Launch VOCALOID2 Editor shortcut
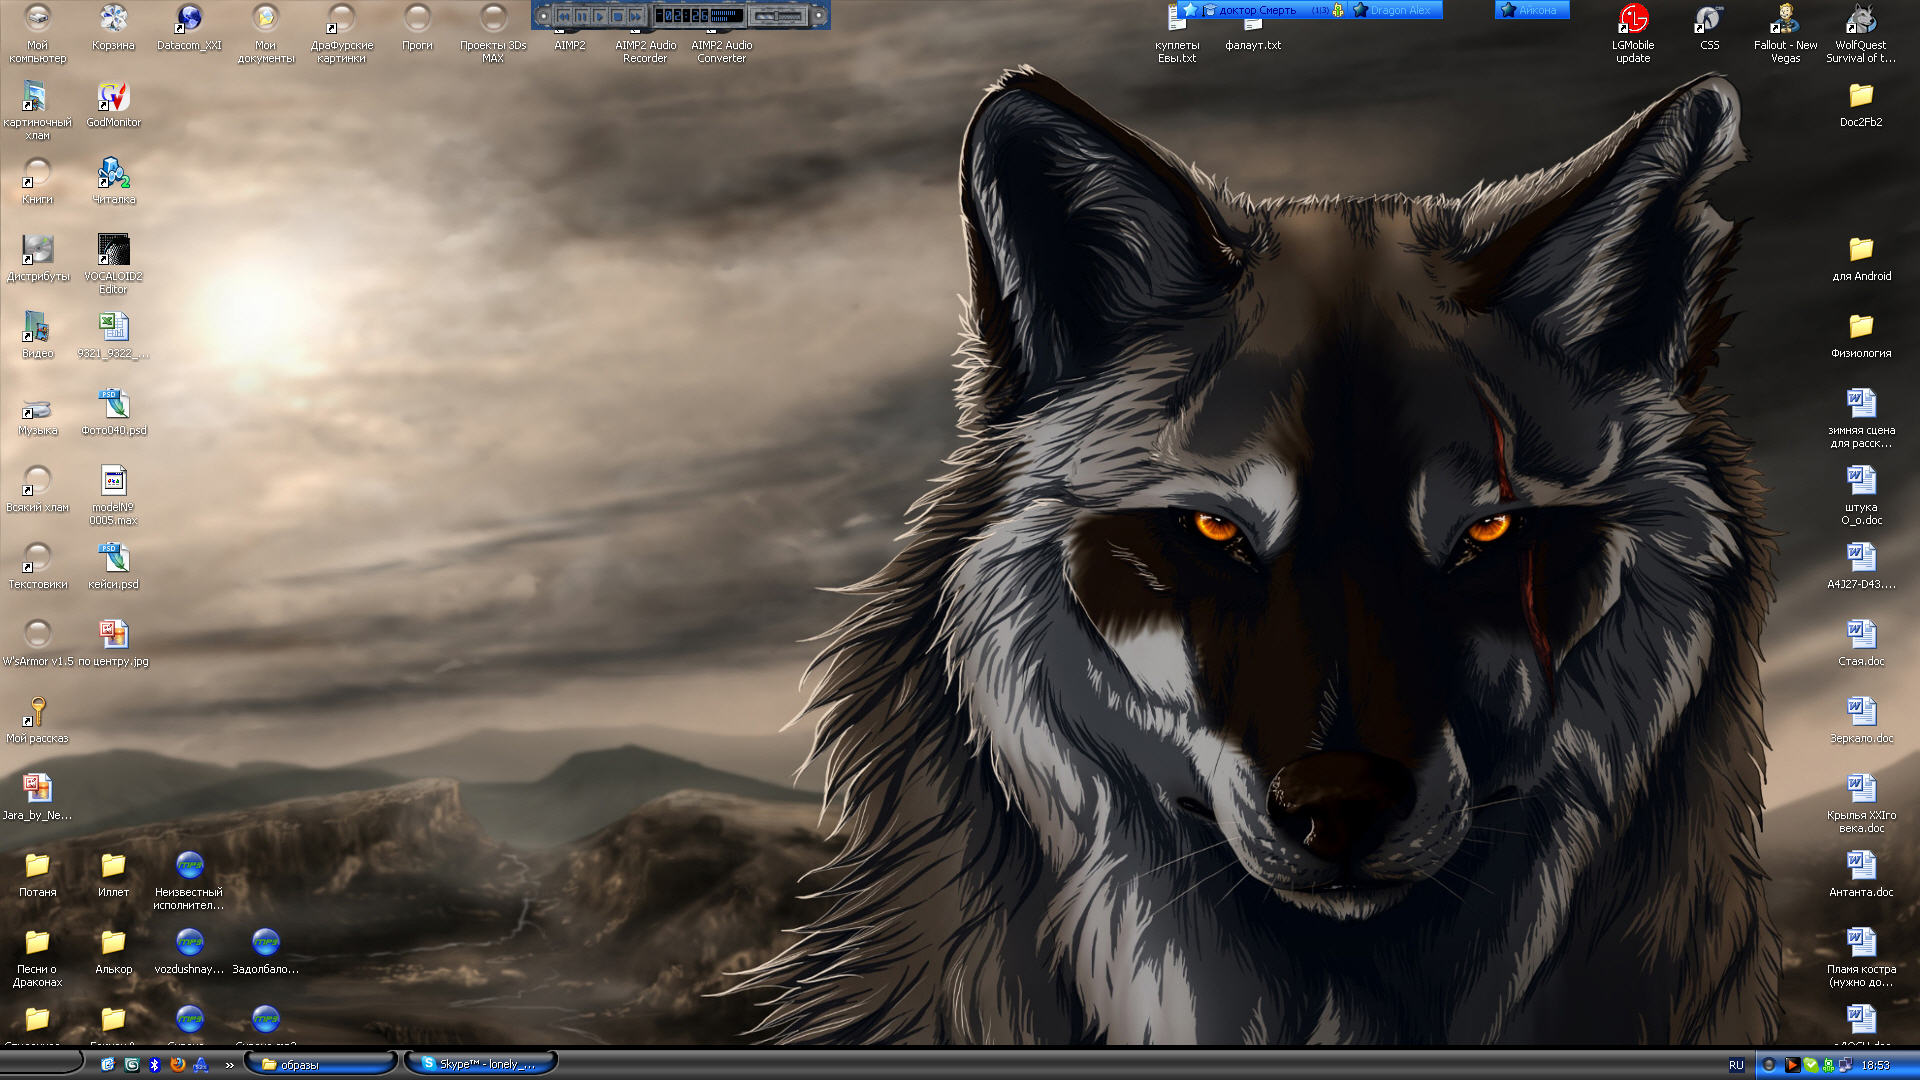1920x1080 pixels. tap(113, 264)
